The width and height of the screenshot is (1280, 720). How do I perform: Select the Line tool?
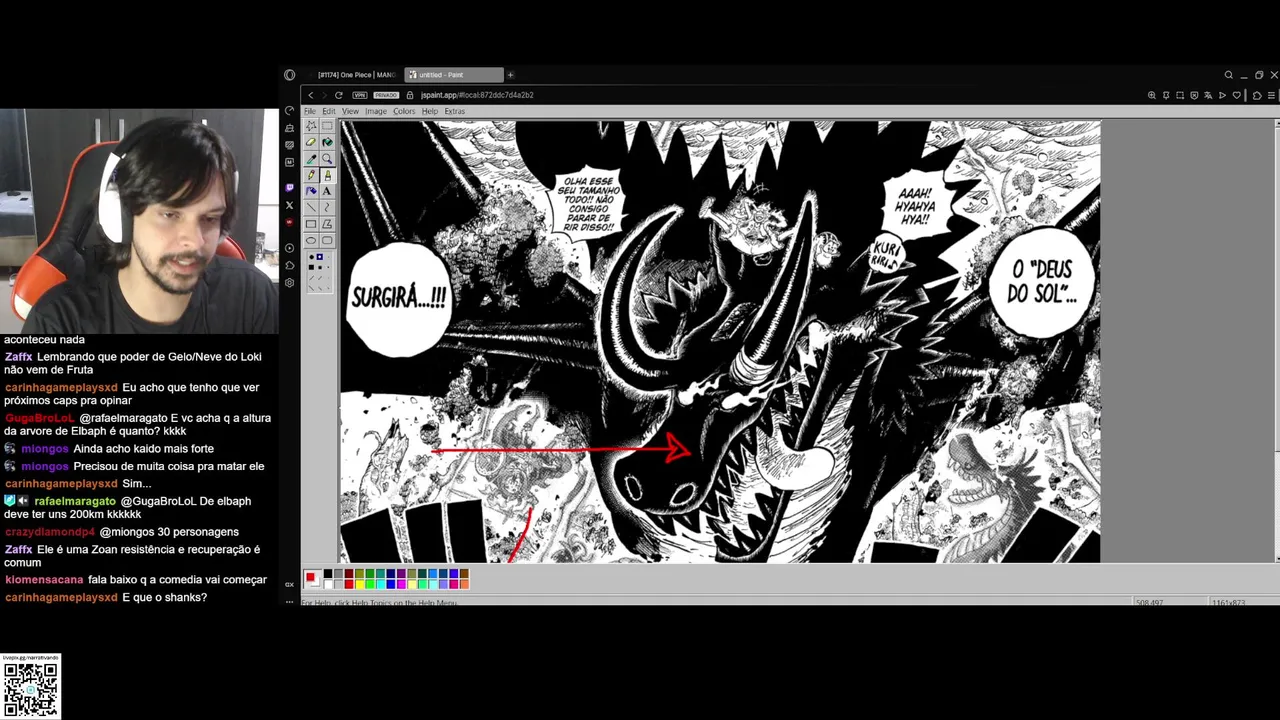[311, 207]
